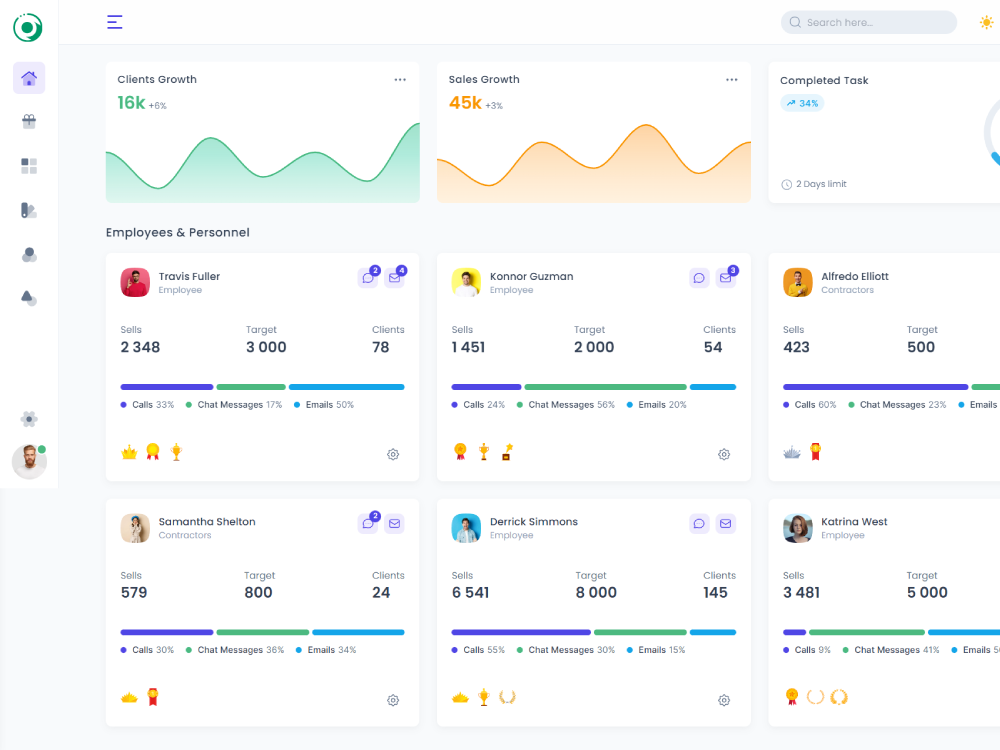Open Sales Growth three-dot menu
1000x750 pixels.
(732, 80)
